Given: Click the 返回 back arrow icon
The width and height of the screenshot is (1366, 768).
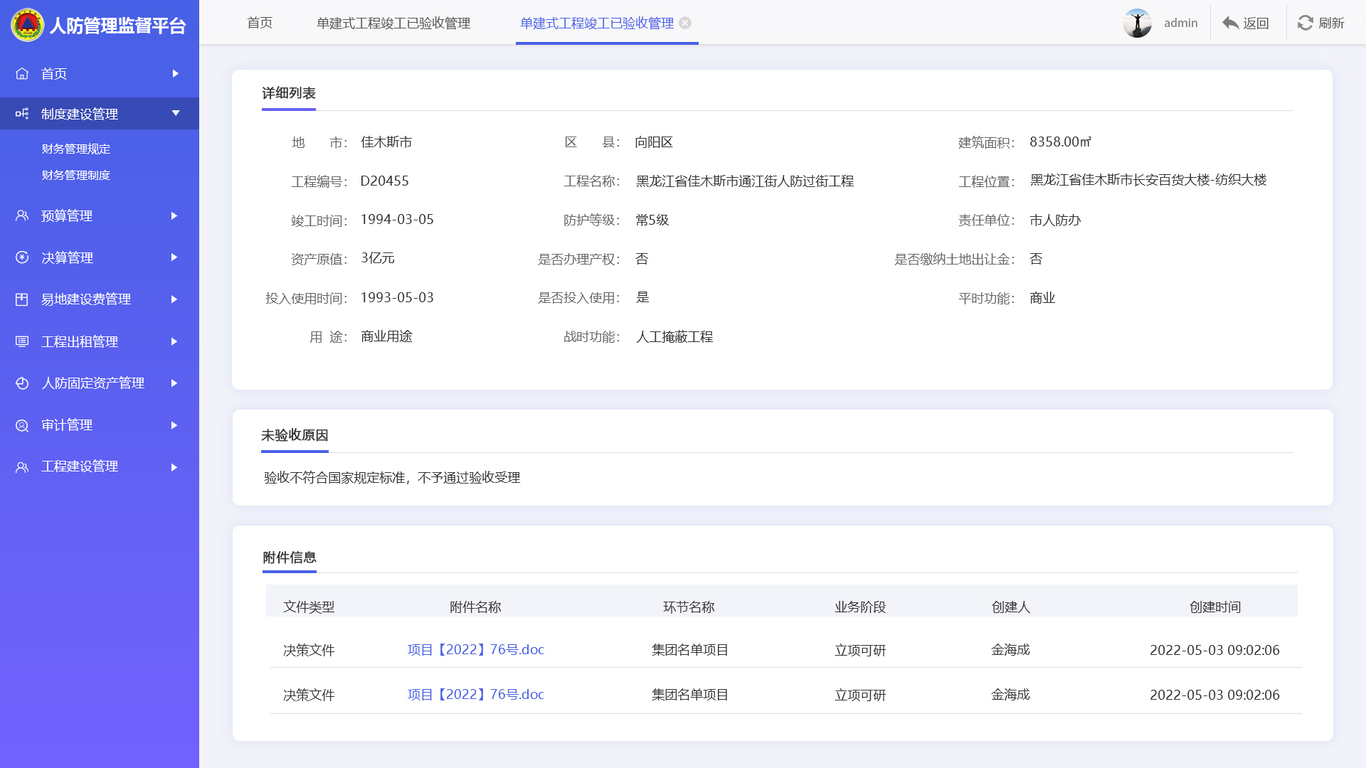Looking at the screenshot, I should tap(1230, 23).
